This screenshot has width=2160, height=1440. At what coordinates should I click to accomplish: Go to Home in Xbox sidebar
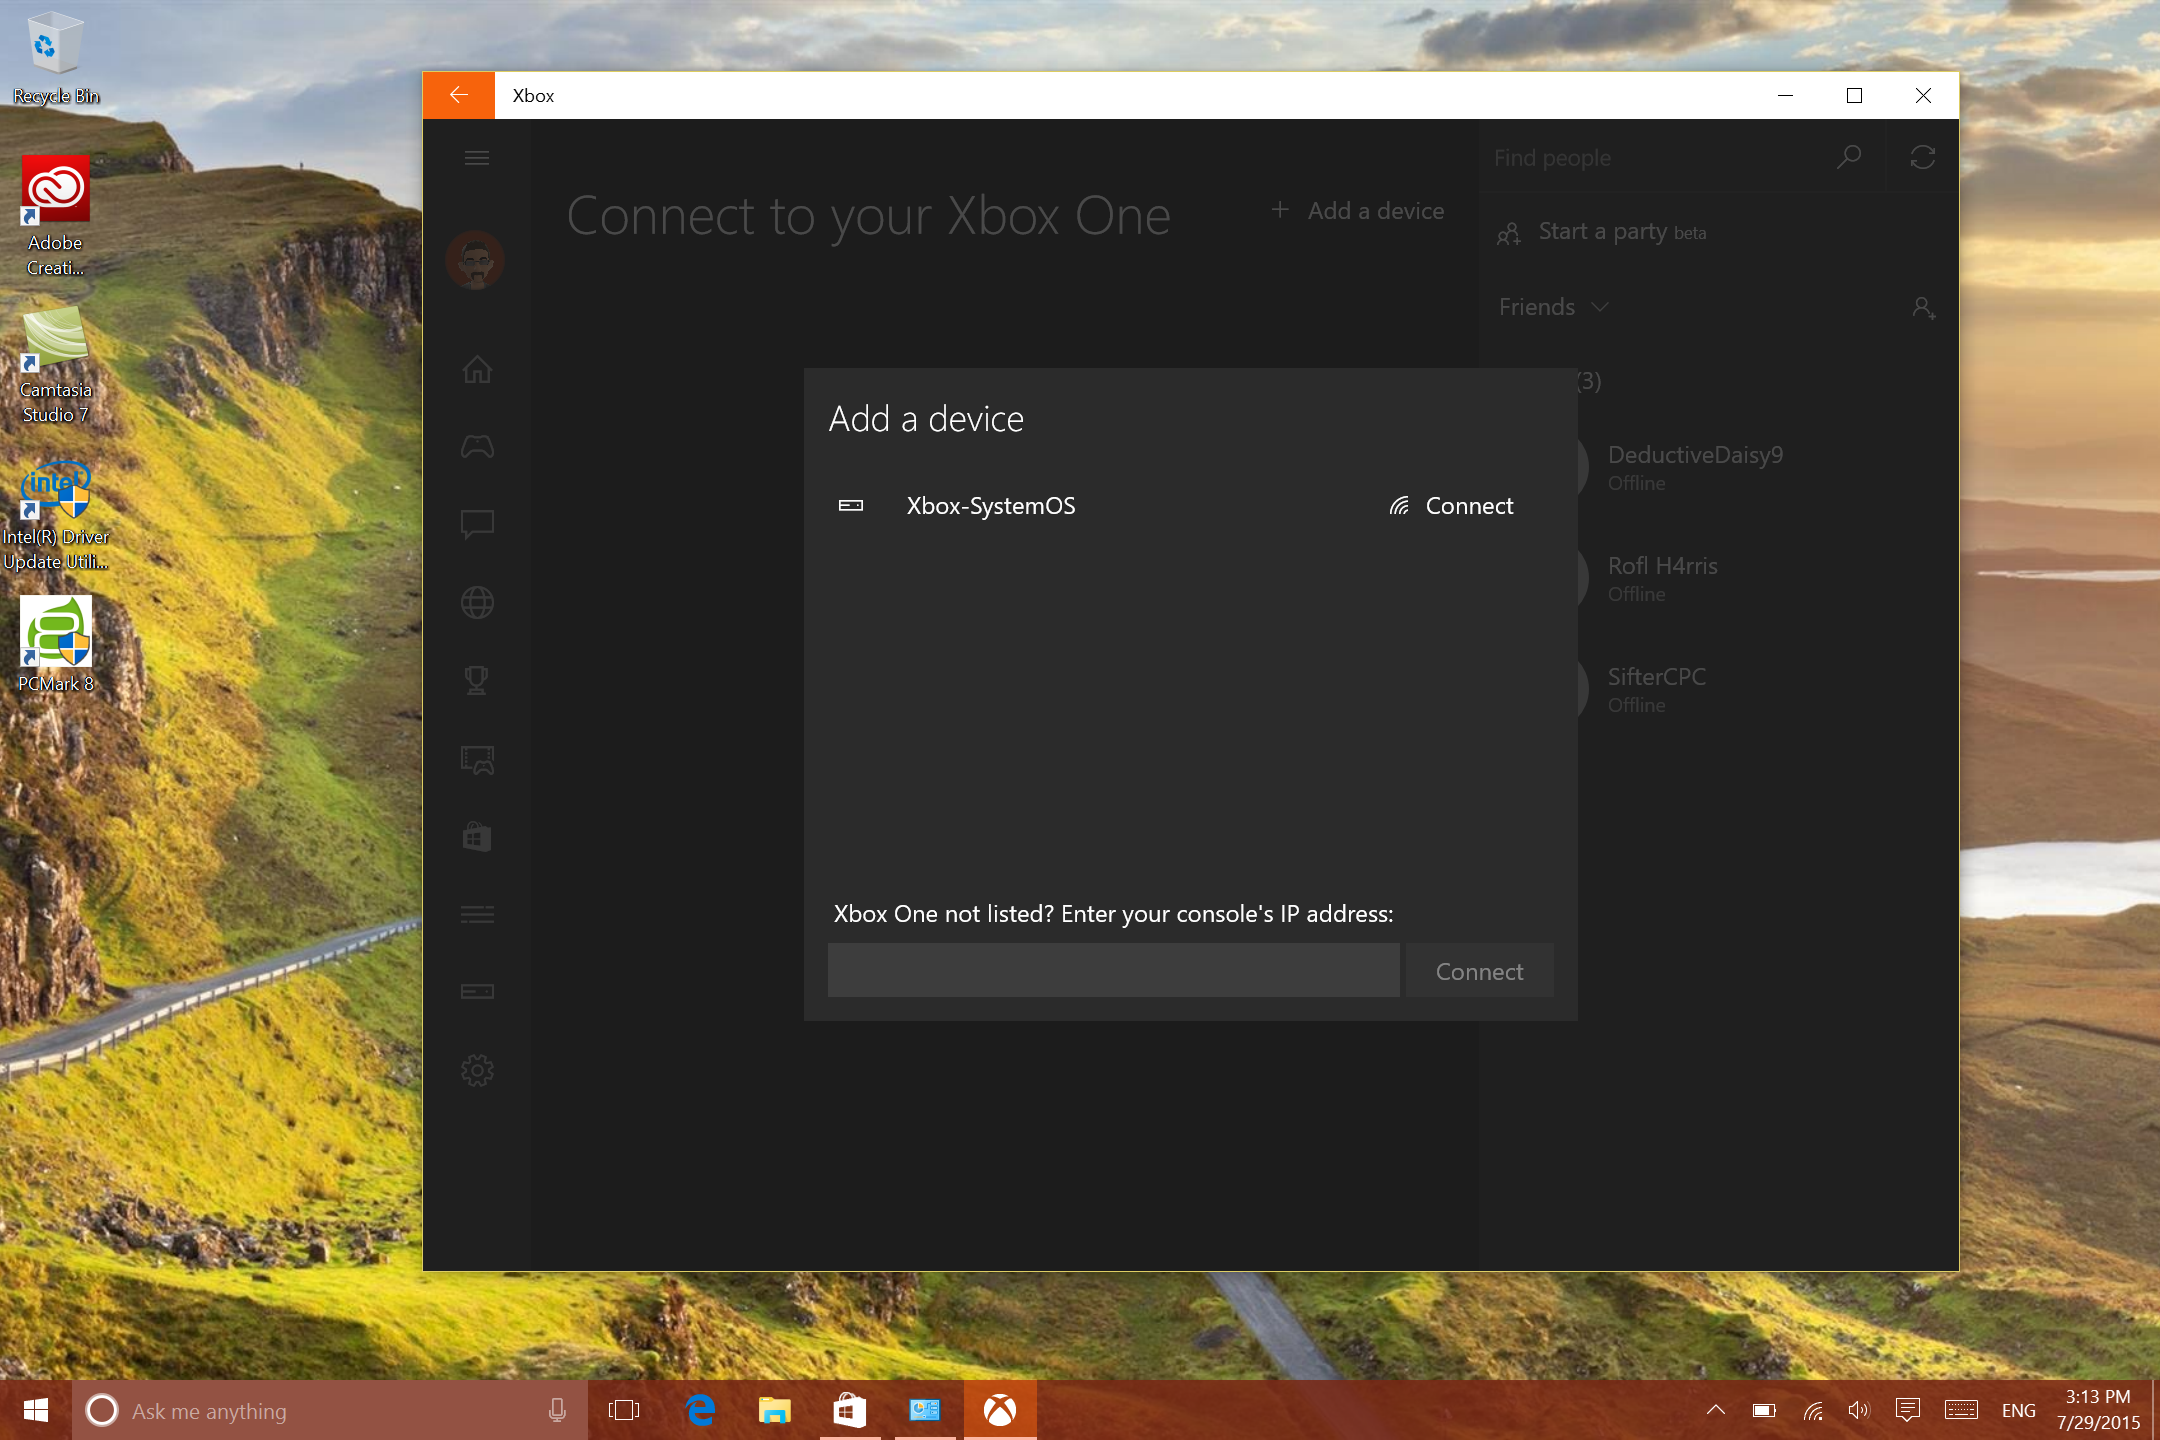477,369
